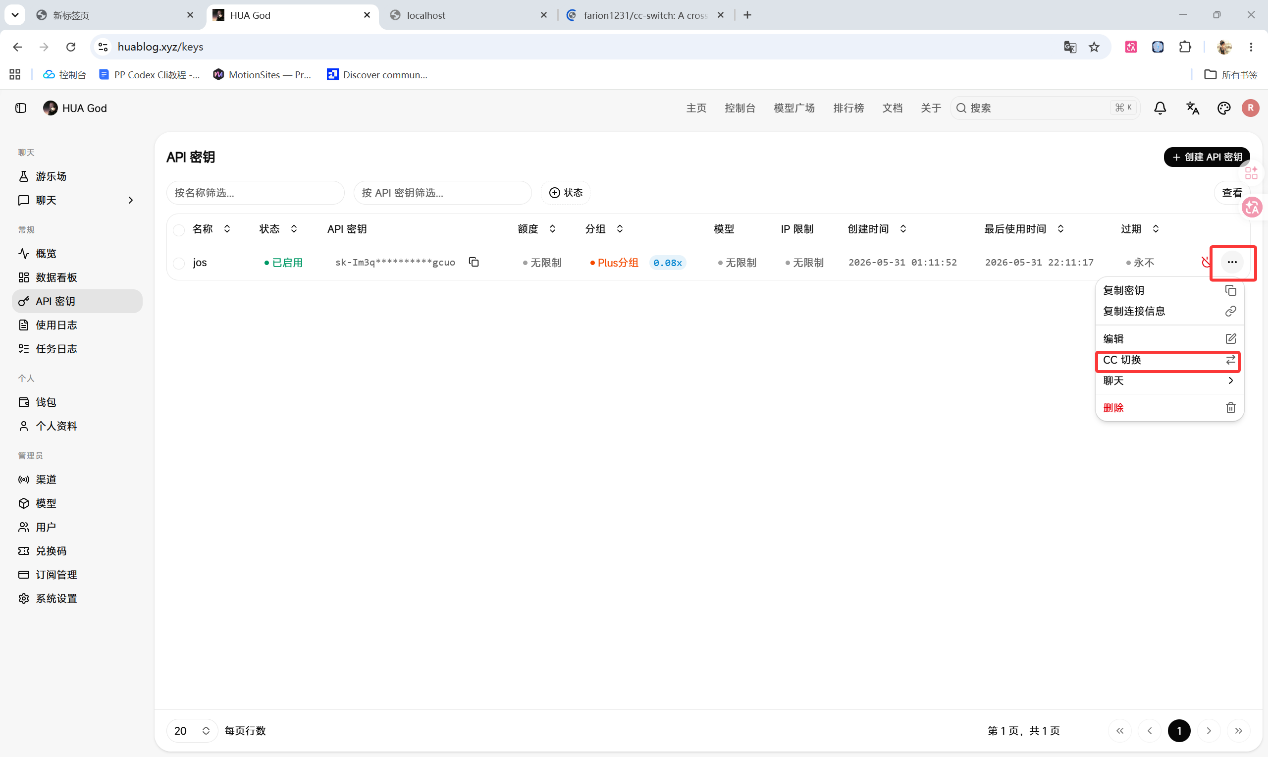The height and width of the screenshot is (757, 1268).
Task: Click translate page icon in address bar
Action: (1070, 47)
